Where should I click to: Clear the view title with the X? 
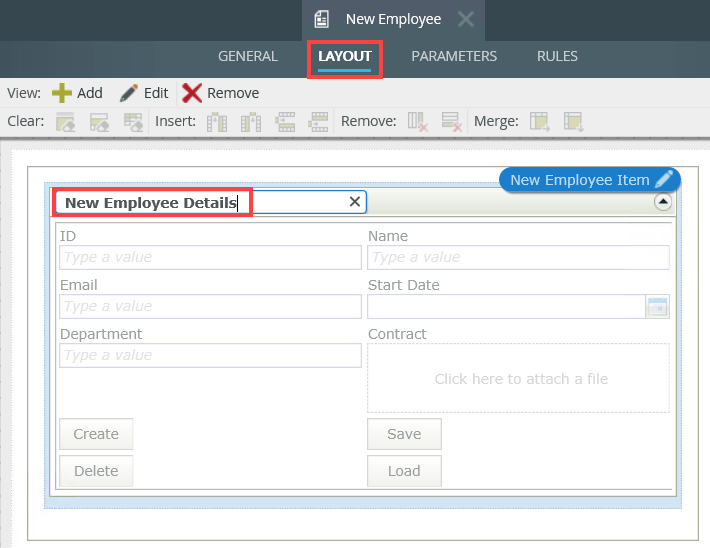tap(354, 202)
